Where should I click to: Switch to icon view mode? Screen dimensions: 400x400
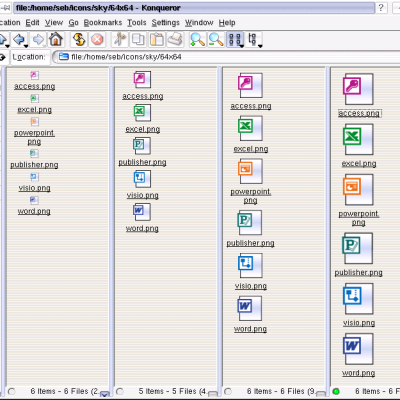[x=234, y=39]
